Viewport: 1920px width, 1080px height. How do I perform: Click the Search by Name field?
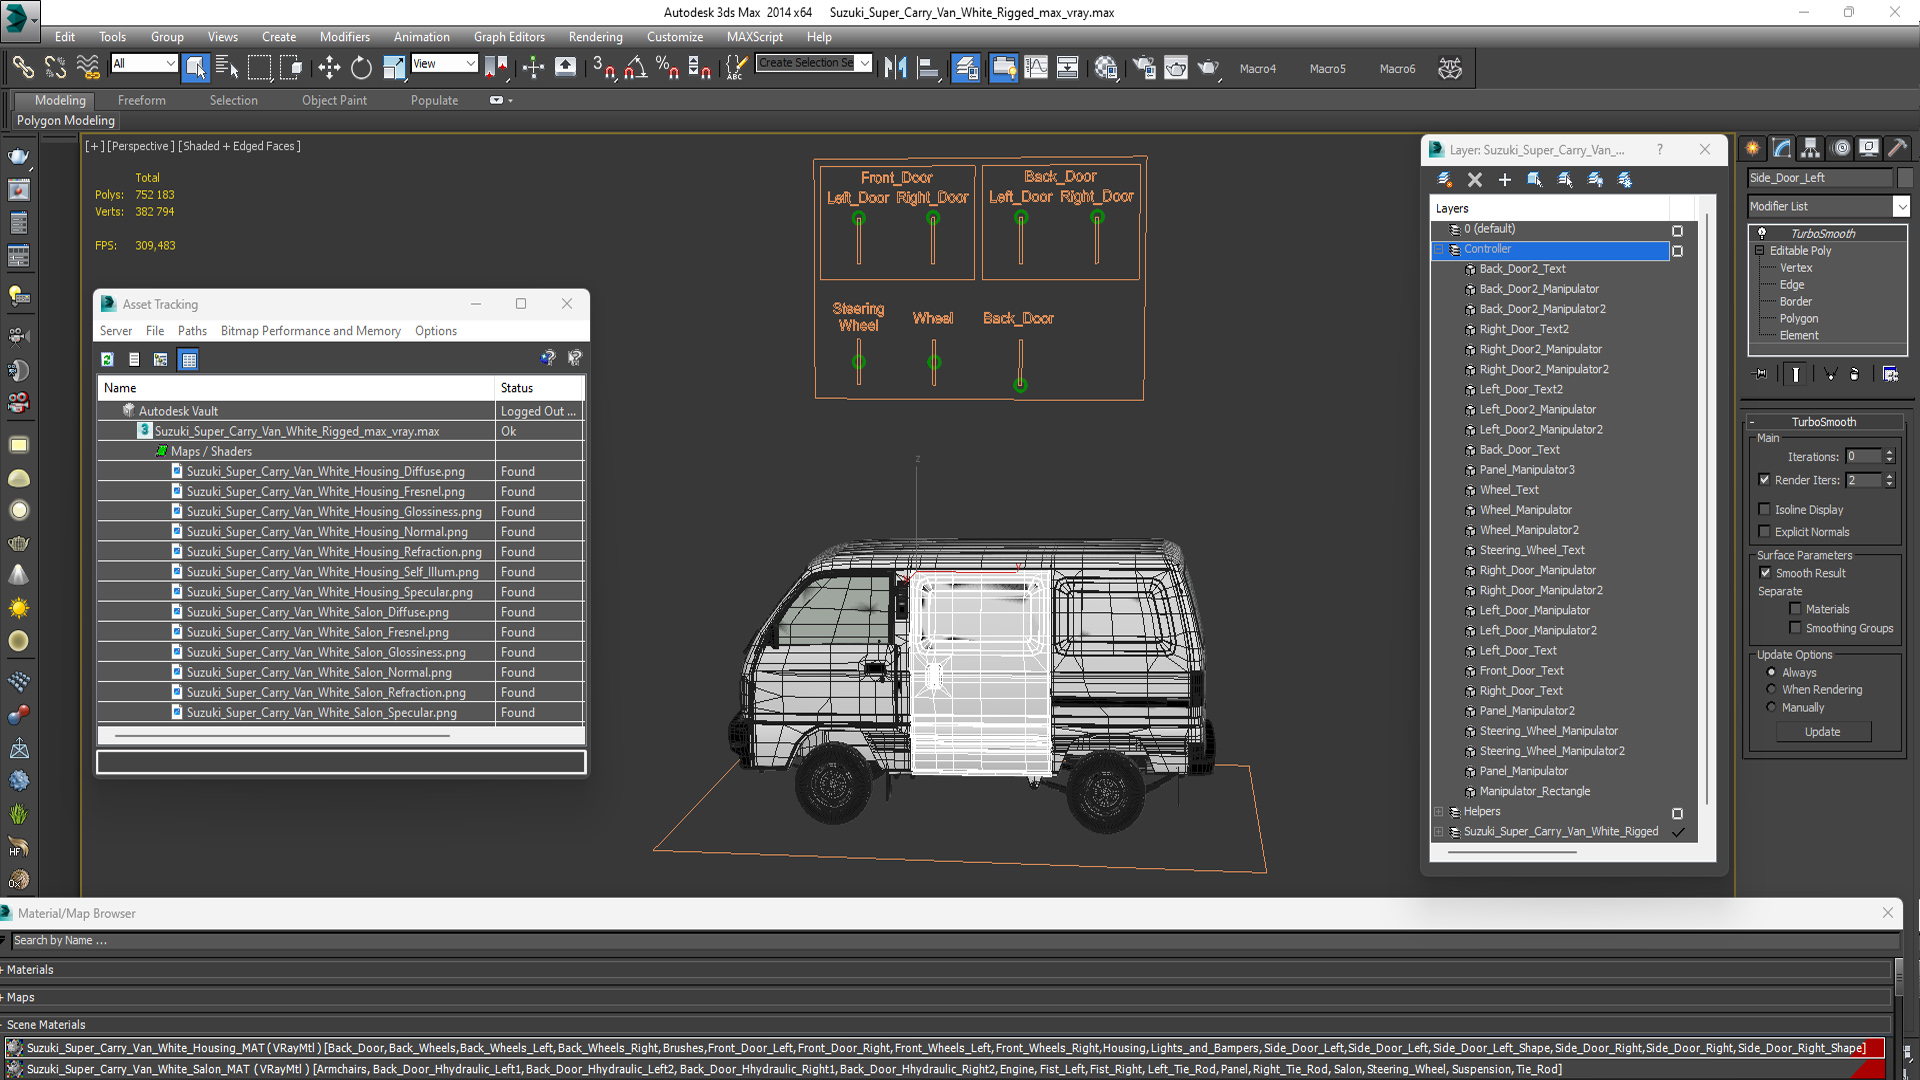pyautogui.click(x=955, y=941)
